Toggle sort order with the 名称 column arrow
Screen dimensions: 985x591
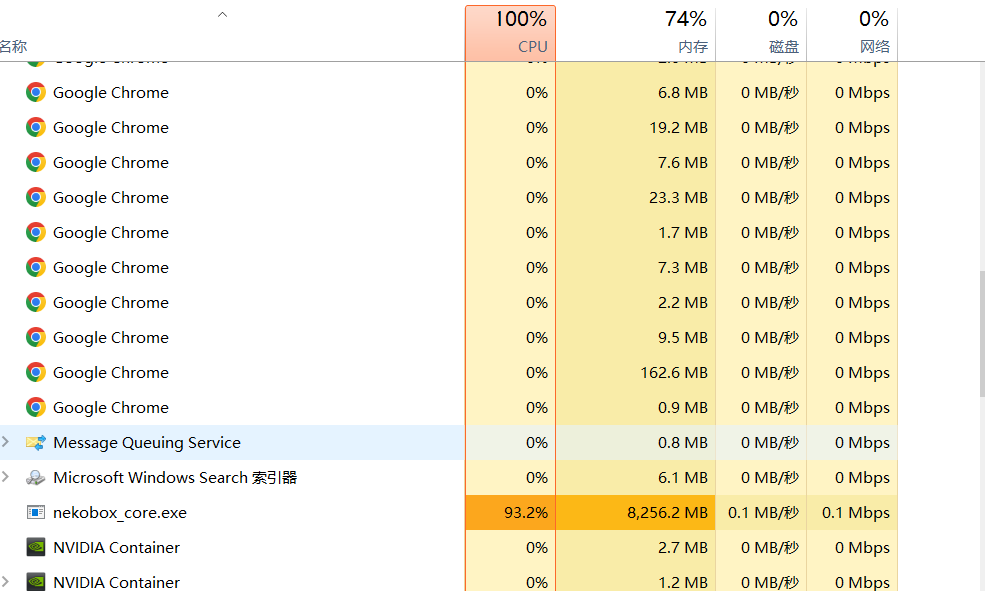pyautogui.click(x=222, y=14)
